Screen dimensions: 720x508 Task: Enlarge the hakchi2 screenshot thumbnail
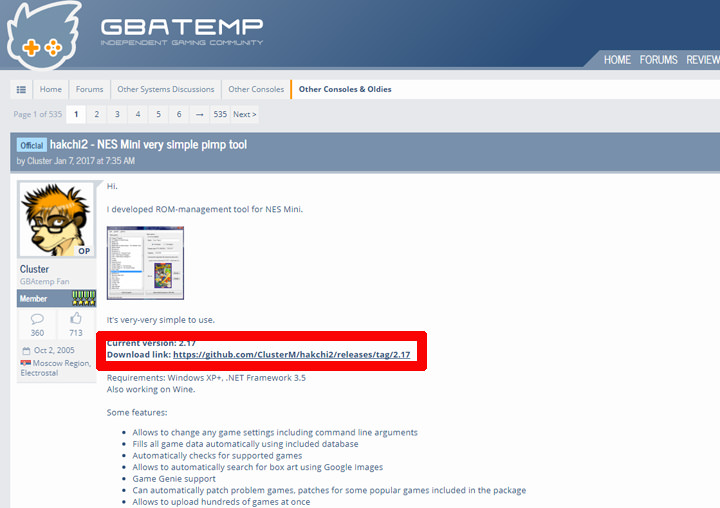tap(145, 263)
